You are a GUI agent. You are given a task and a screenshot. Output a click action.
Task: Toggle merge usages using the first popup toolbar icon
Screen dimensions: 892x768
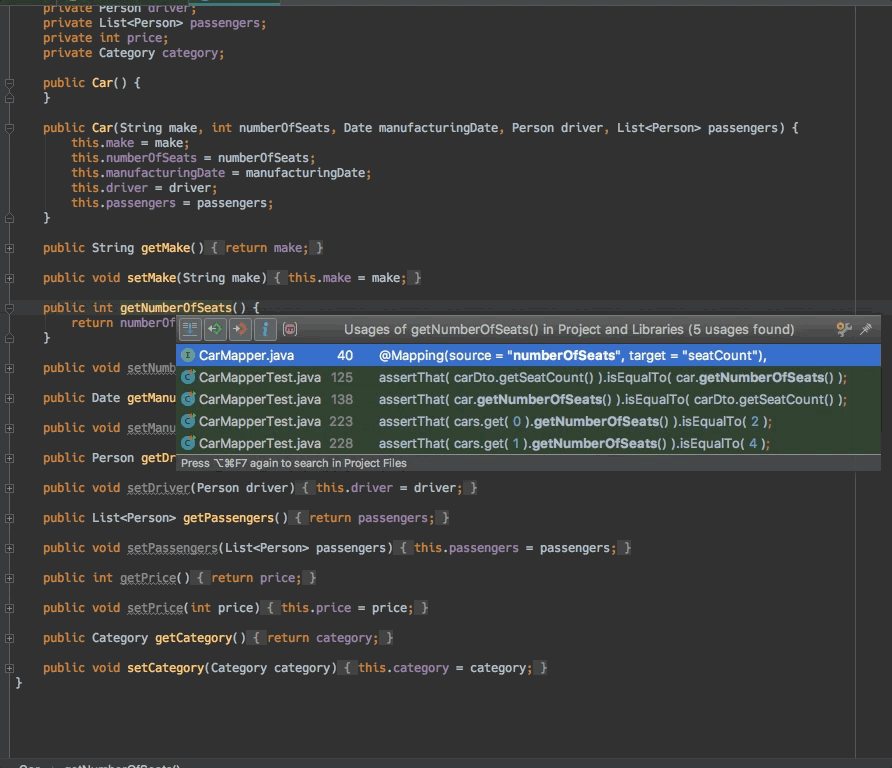click(188, 328)
